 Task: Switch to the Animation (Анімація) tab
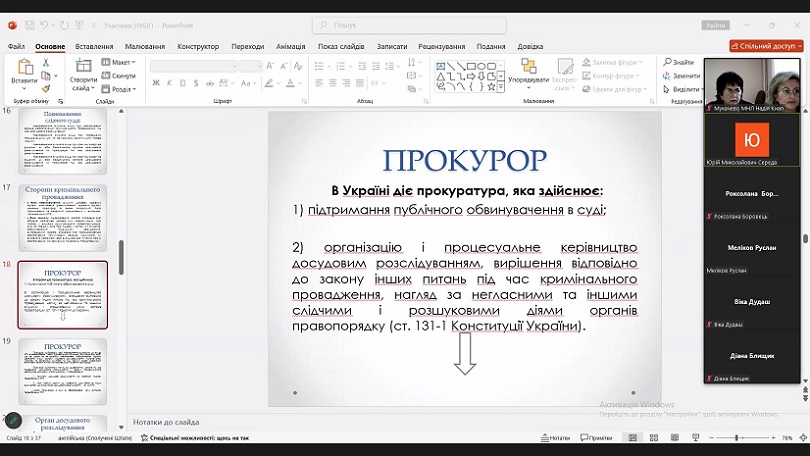point(290,46)
